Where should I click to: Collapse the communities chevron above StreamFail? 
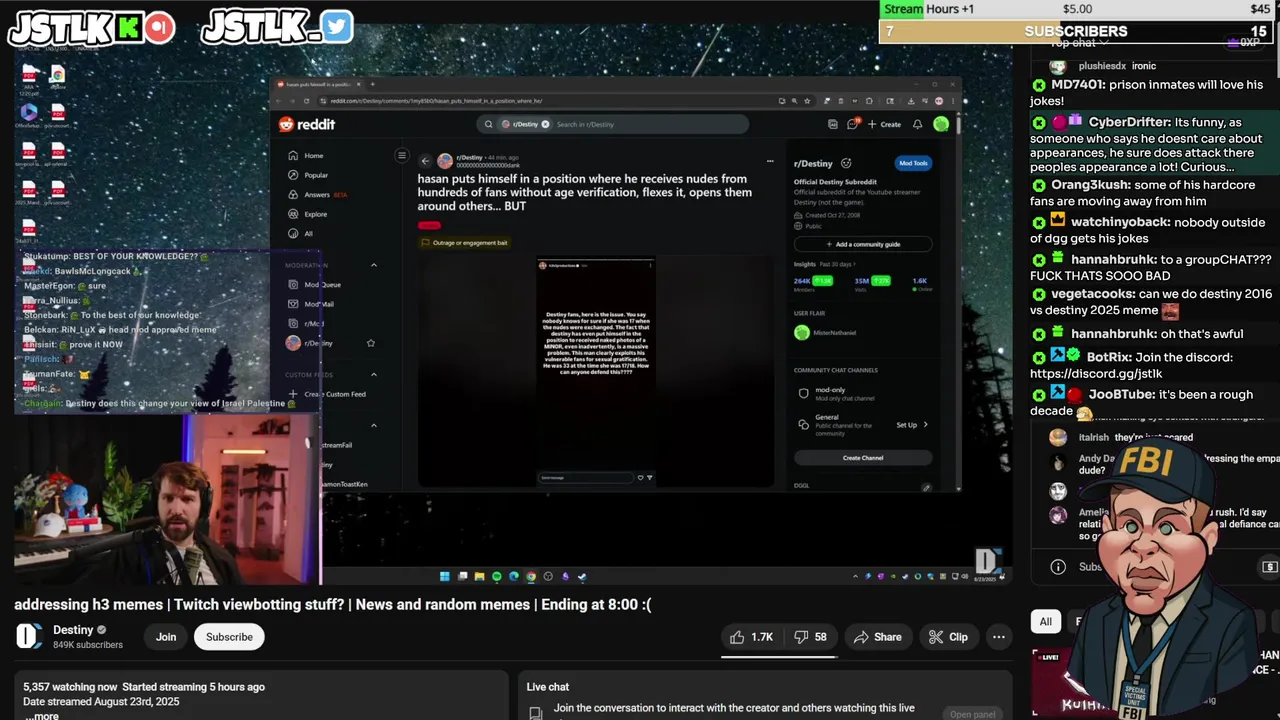[374, 425]
